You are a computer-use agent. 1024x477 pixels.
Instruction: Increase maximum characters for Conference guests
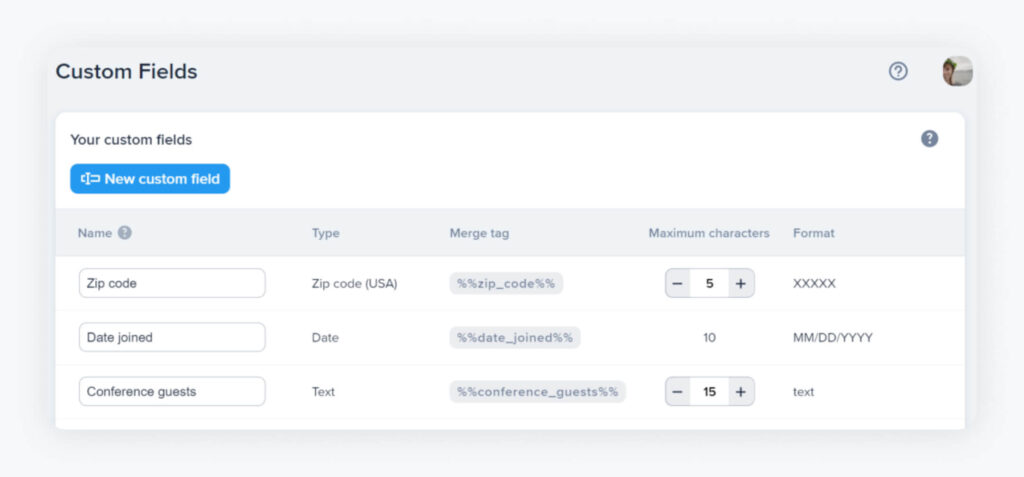coord(740,391)
